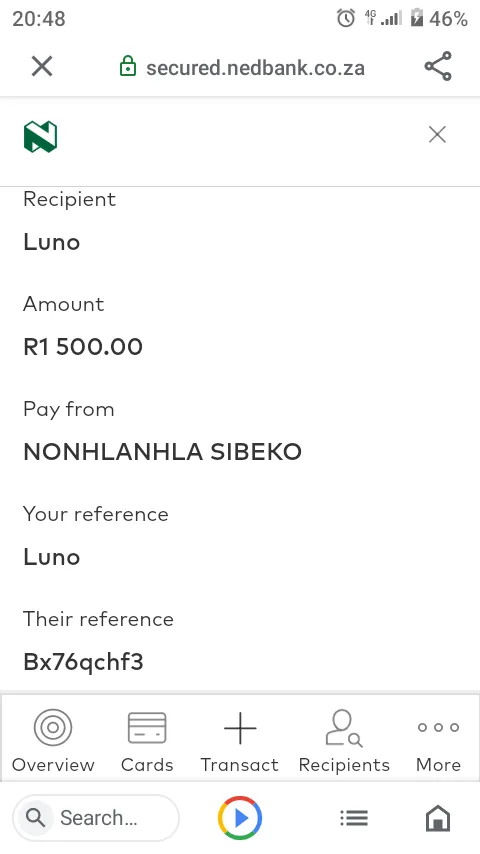This screenshot has height=854, width=480.
Task: Open the More three-dot menu
Action: click(x=438, y=727)
